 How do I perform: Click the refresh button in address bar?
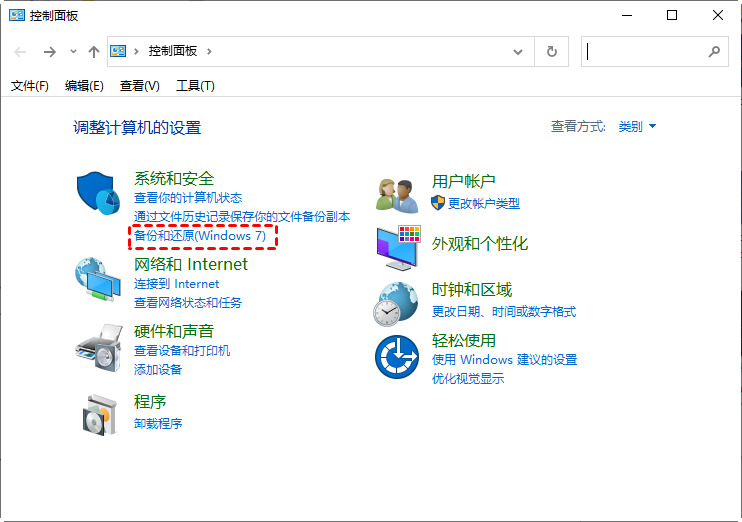[551, 51]
